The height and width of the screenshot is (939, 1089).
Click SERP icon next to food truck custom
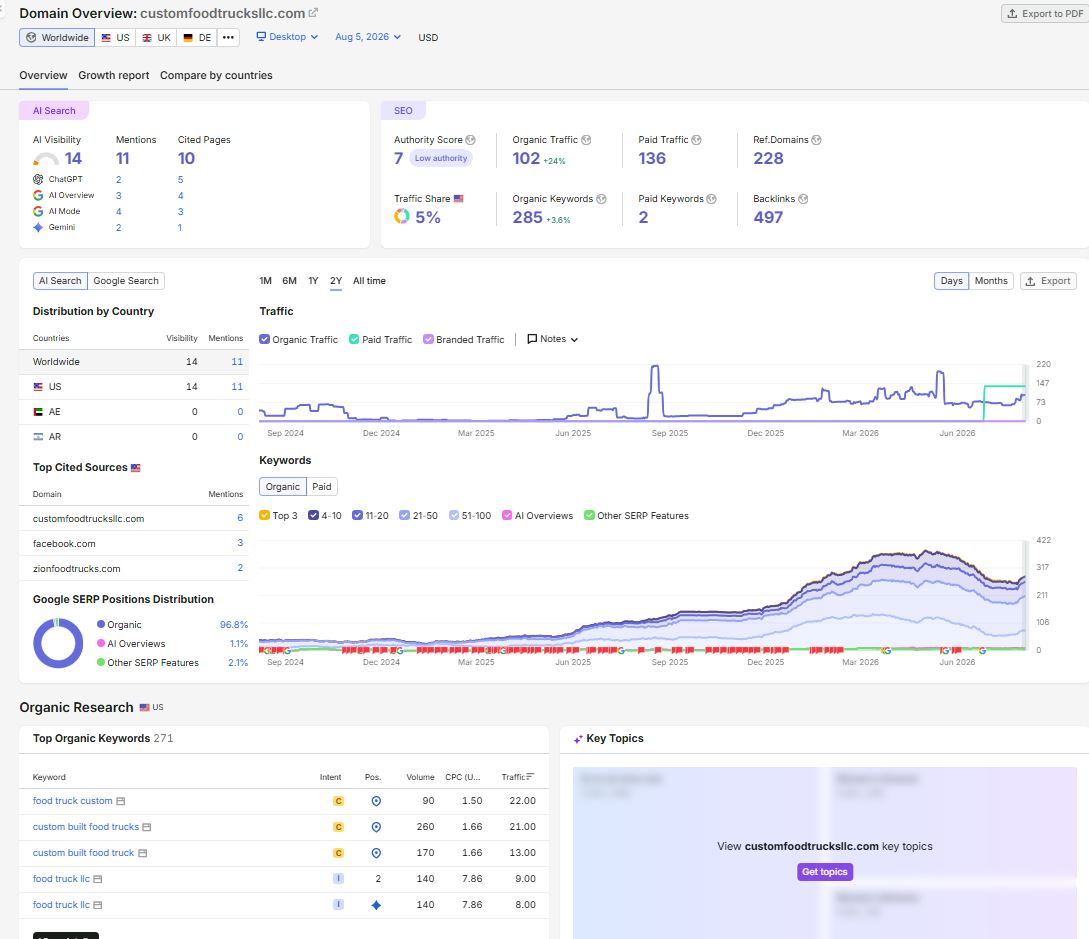click(x=121, y=801)
